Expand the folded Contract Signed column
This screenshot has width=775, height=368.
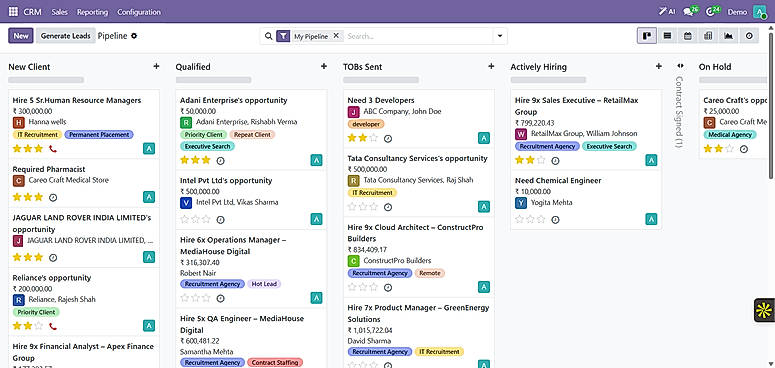(x=680, y=66)
